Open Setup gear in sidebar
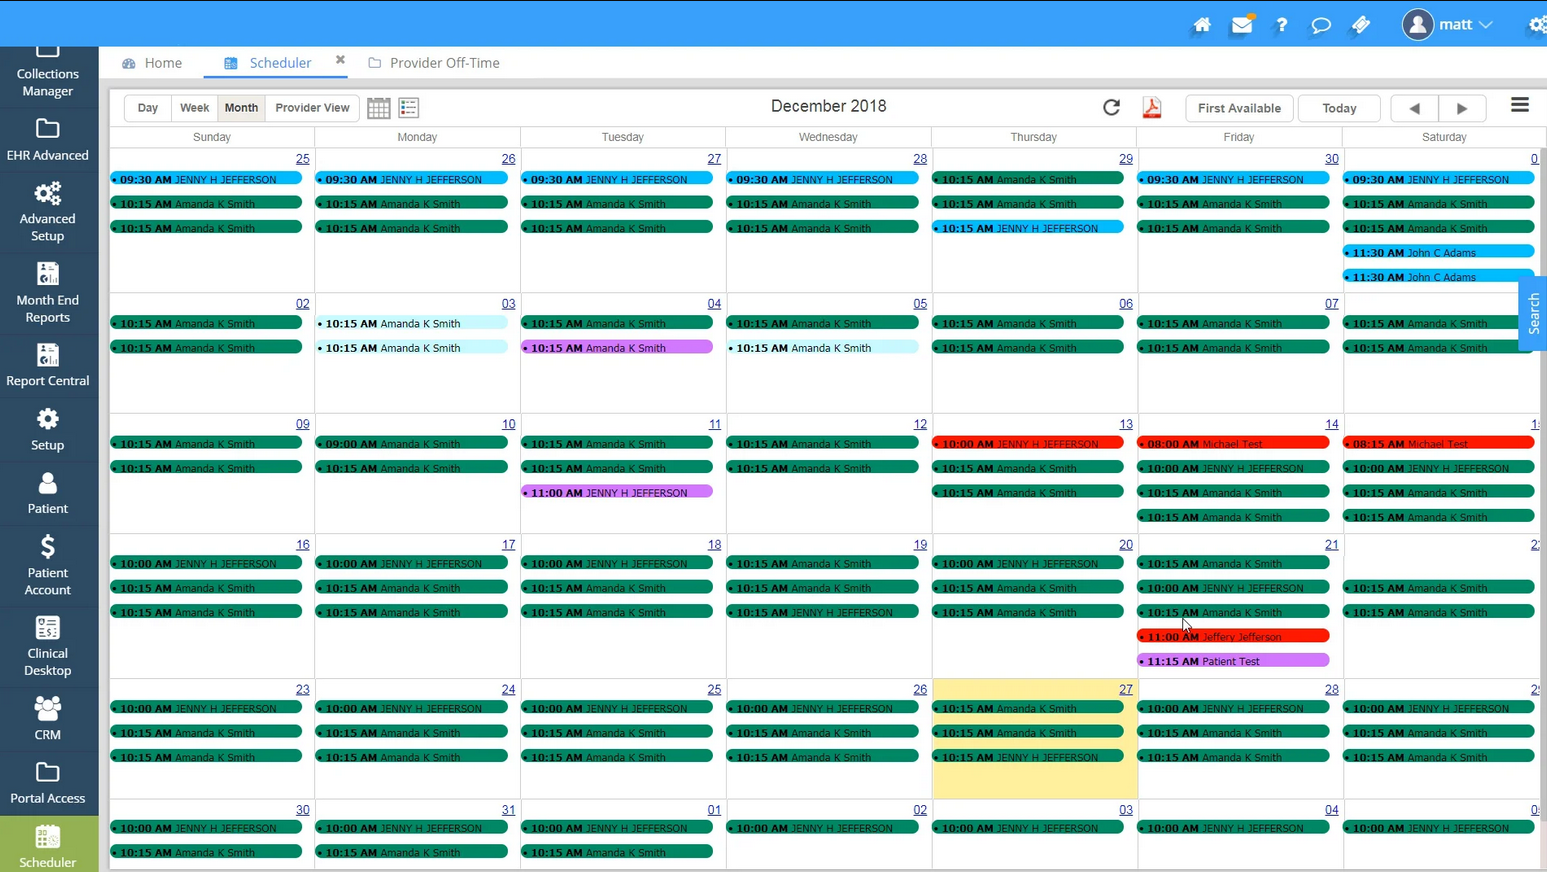Viewport: 1547px width, 872px height. click(48, 429)
